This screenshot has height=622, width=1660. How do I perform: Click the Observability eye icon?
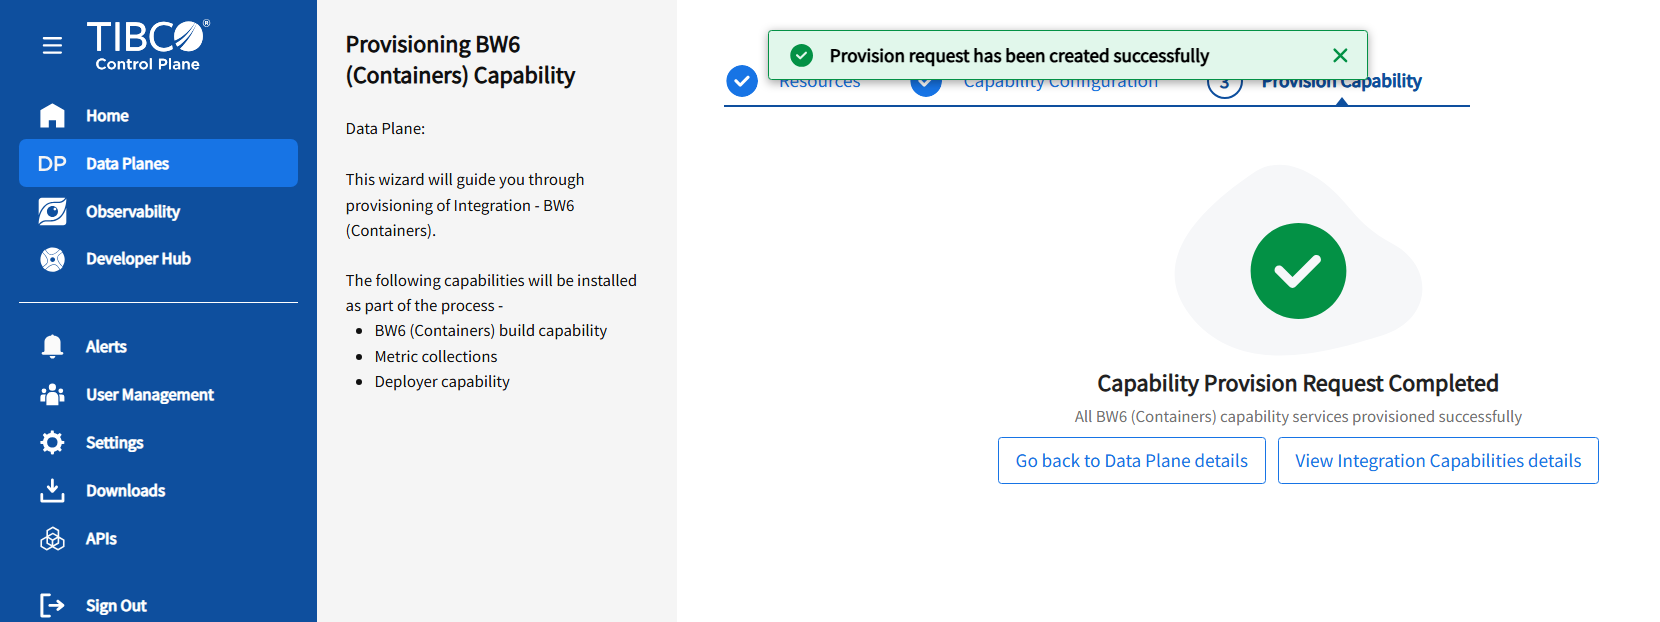52,211
